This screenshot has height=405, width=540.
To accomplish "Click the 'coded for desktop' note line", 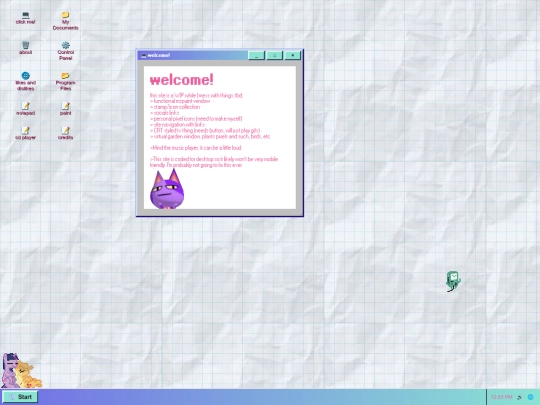I will click(214, 162).
